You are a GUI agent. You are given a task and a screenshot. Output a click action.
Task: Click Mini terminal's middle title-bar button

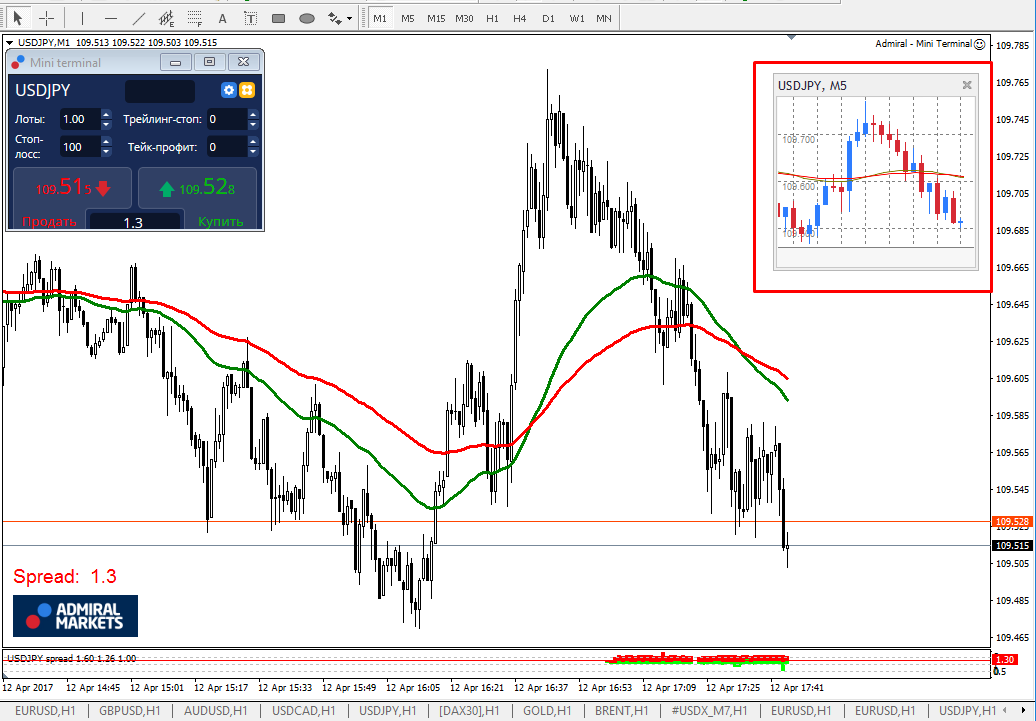pyautogui.click(x=209, y=62)
